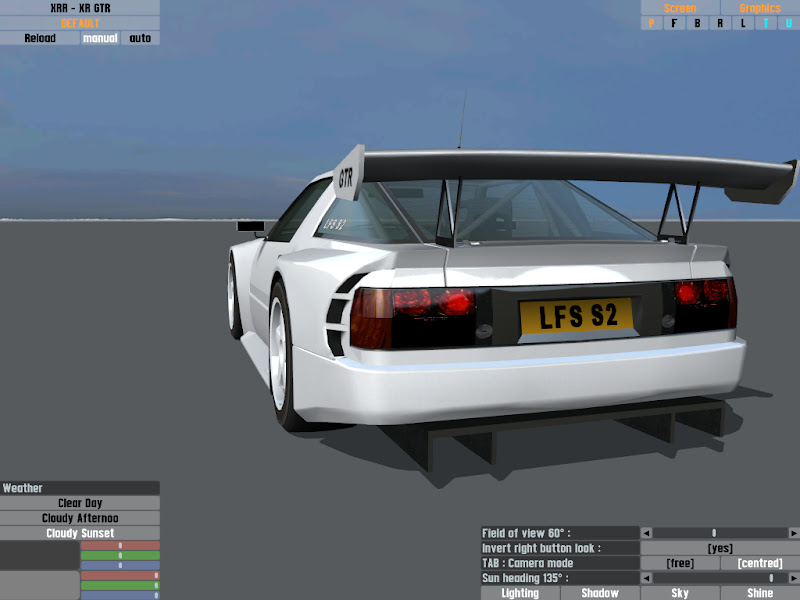Image resolution: width=800 pixels, height=600 pixels.
Task: Choose Clear Day weather
Action: pyautogui.click(x=80, y=503)
